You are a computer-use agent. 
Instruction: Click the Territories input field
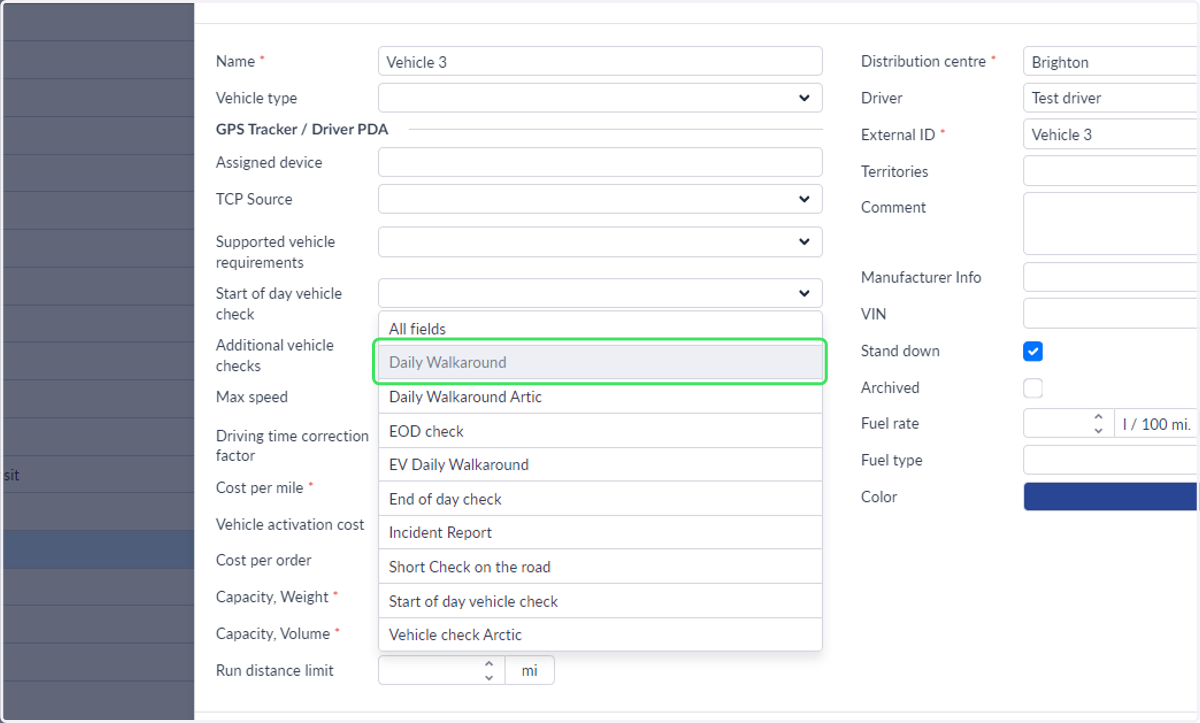pos(1111,171)
